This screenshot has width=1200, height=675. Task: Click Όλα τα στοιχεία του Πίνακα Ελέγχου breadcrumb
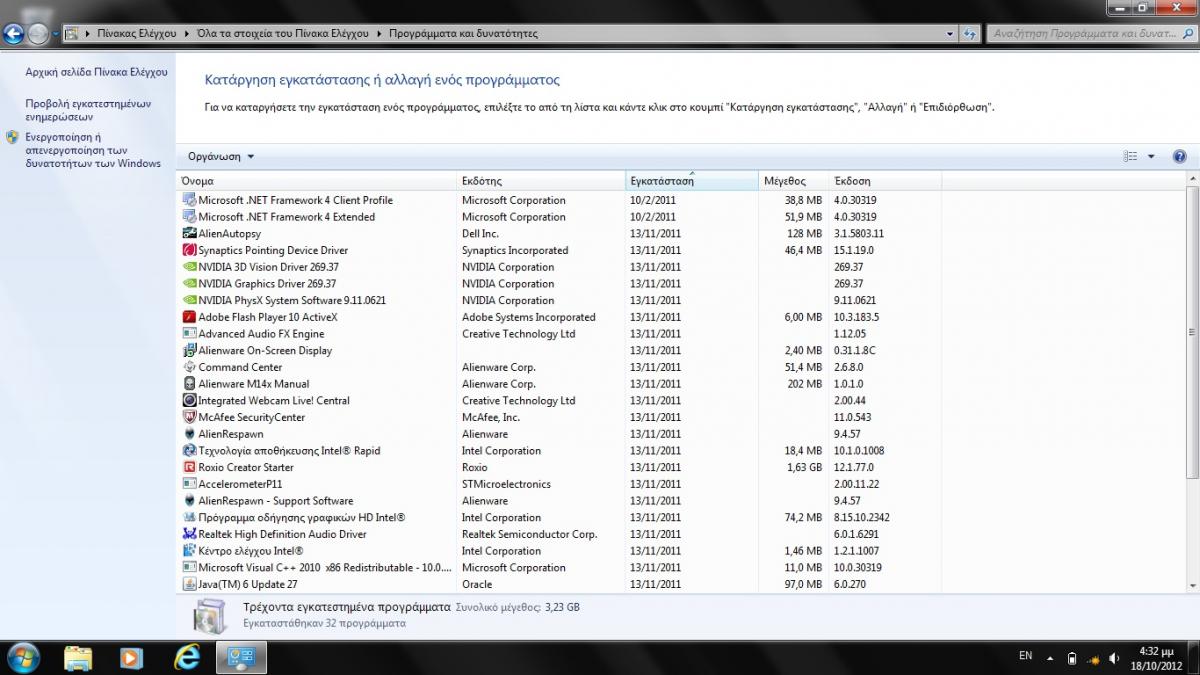click(x=285, y=33)
